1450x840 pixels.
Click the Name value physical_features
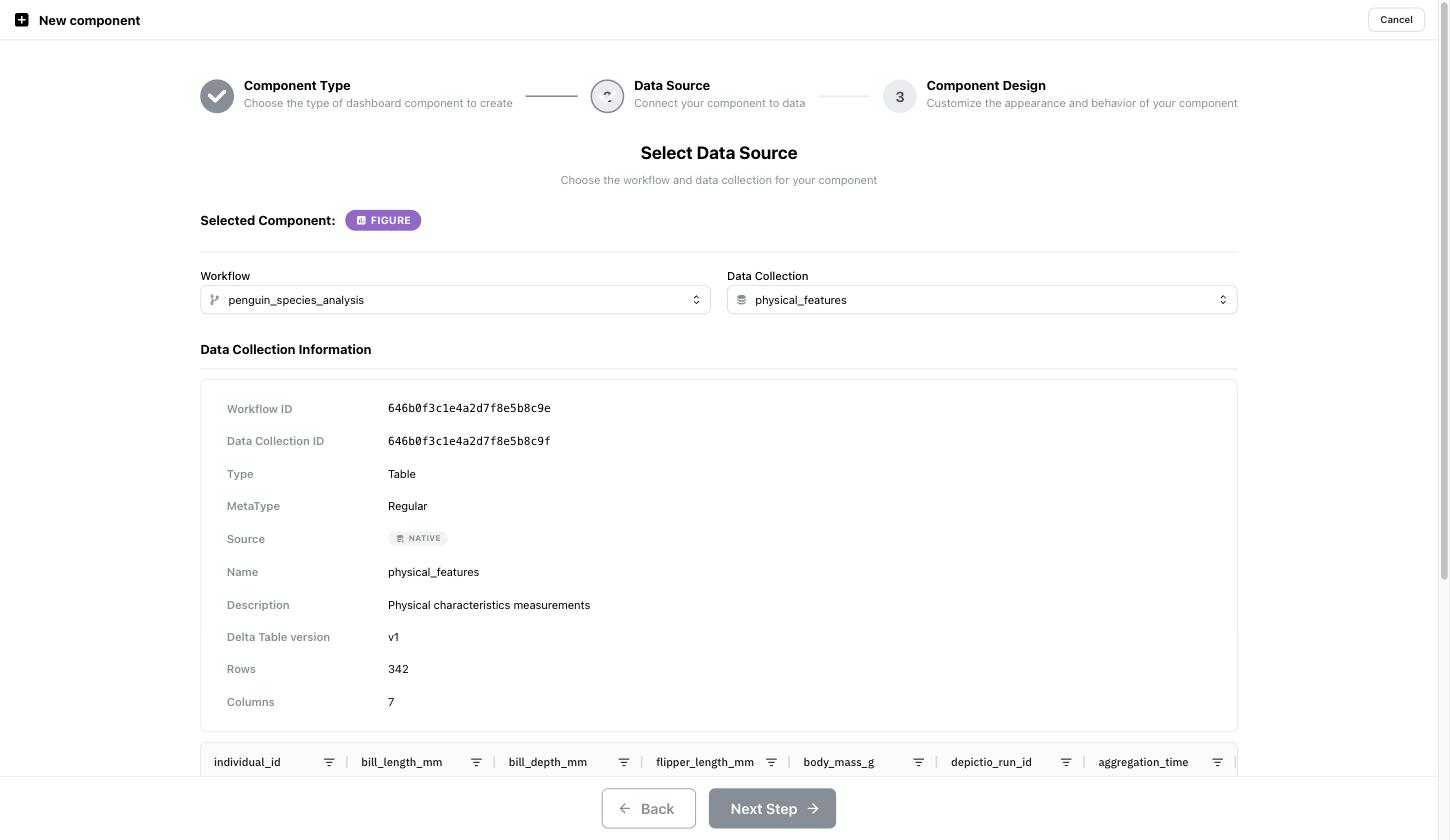(433, 572)
